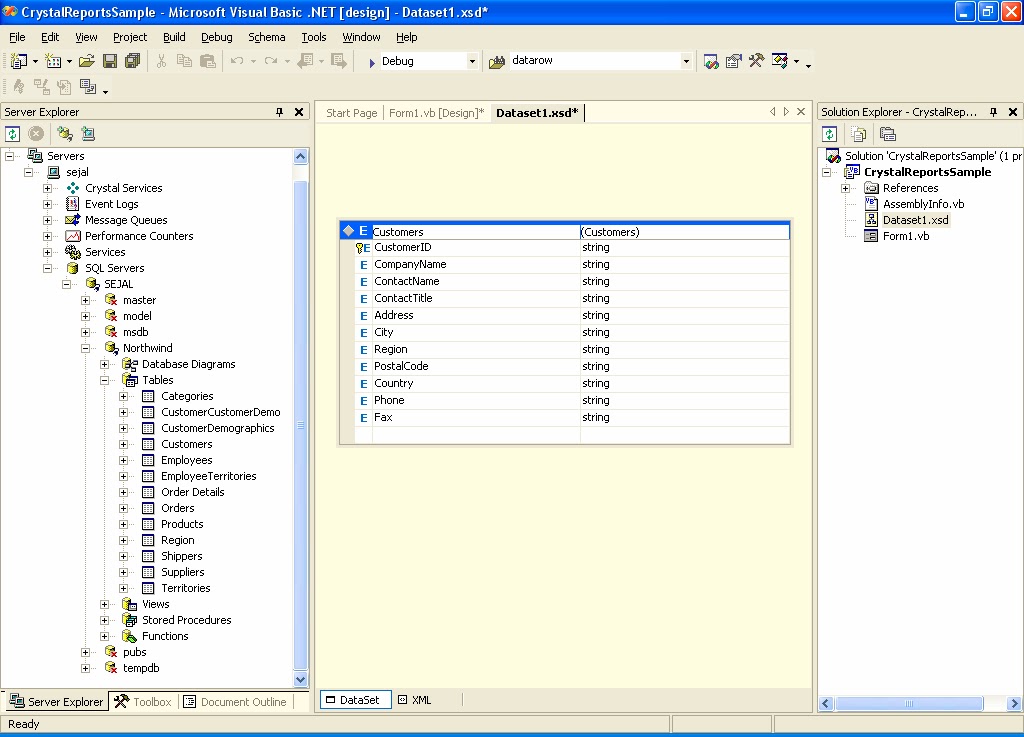
Task: Select the Save All toolbar icon
Action: point(133,61)
